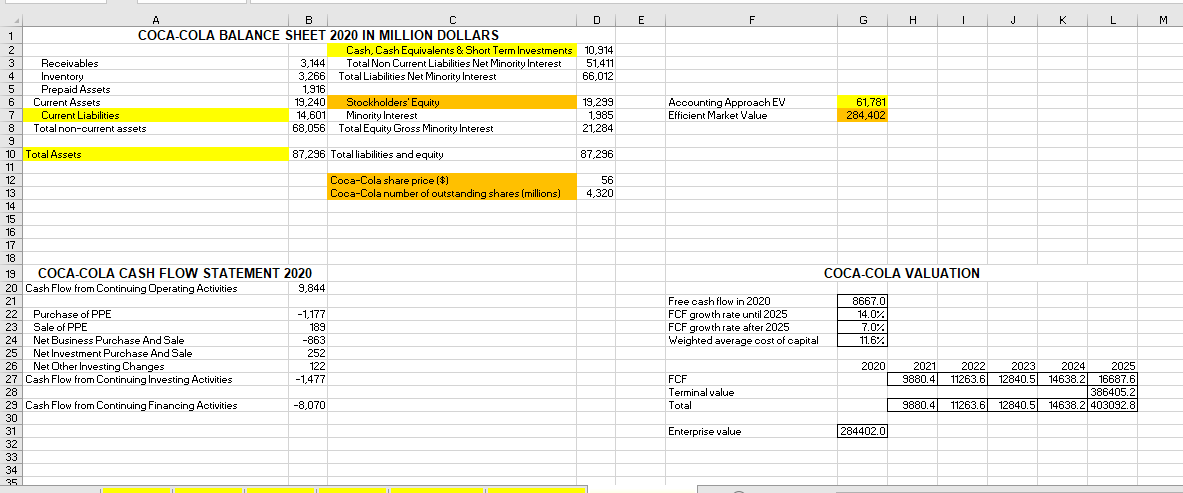Select the 2025 total value 403092.8
This screenshot has width=1183, height=493.
click(x=1114, y=405)
